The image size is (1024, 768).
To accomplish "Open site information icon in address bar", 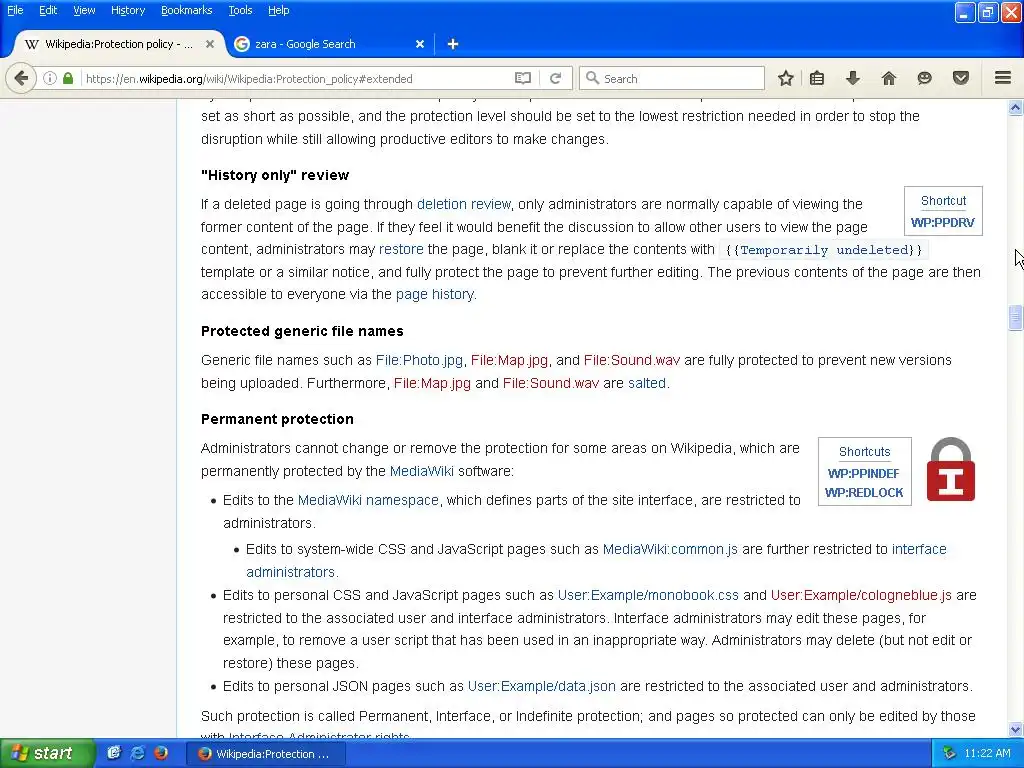I will [x=50, y=78].
